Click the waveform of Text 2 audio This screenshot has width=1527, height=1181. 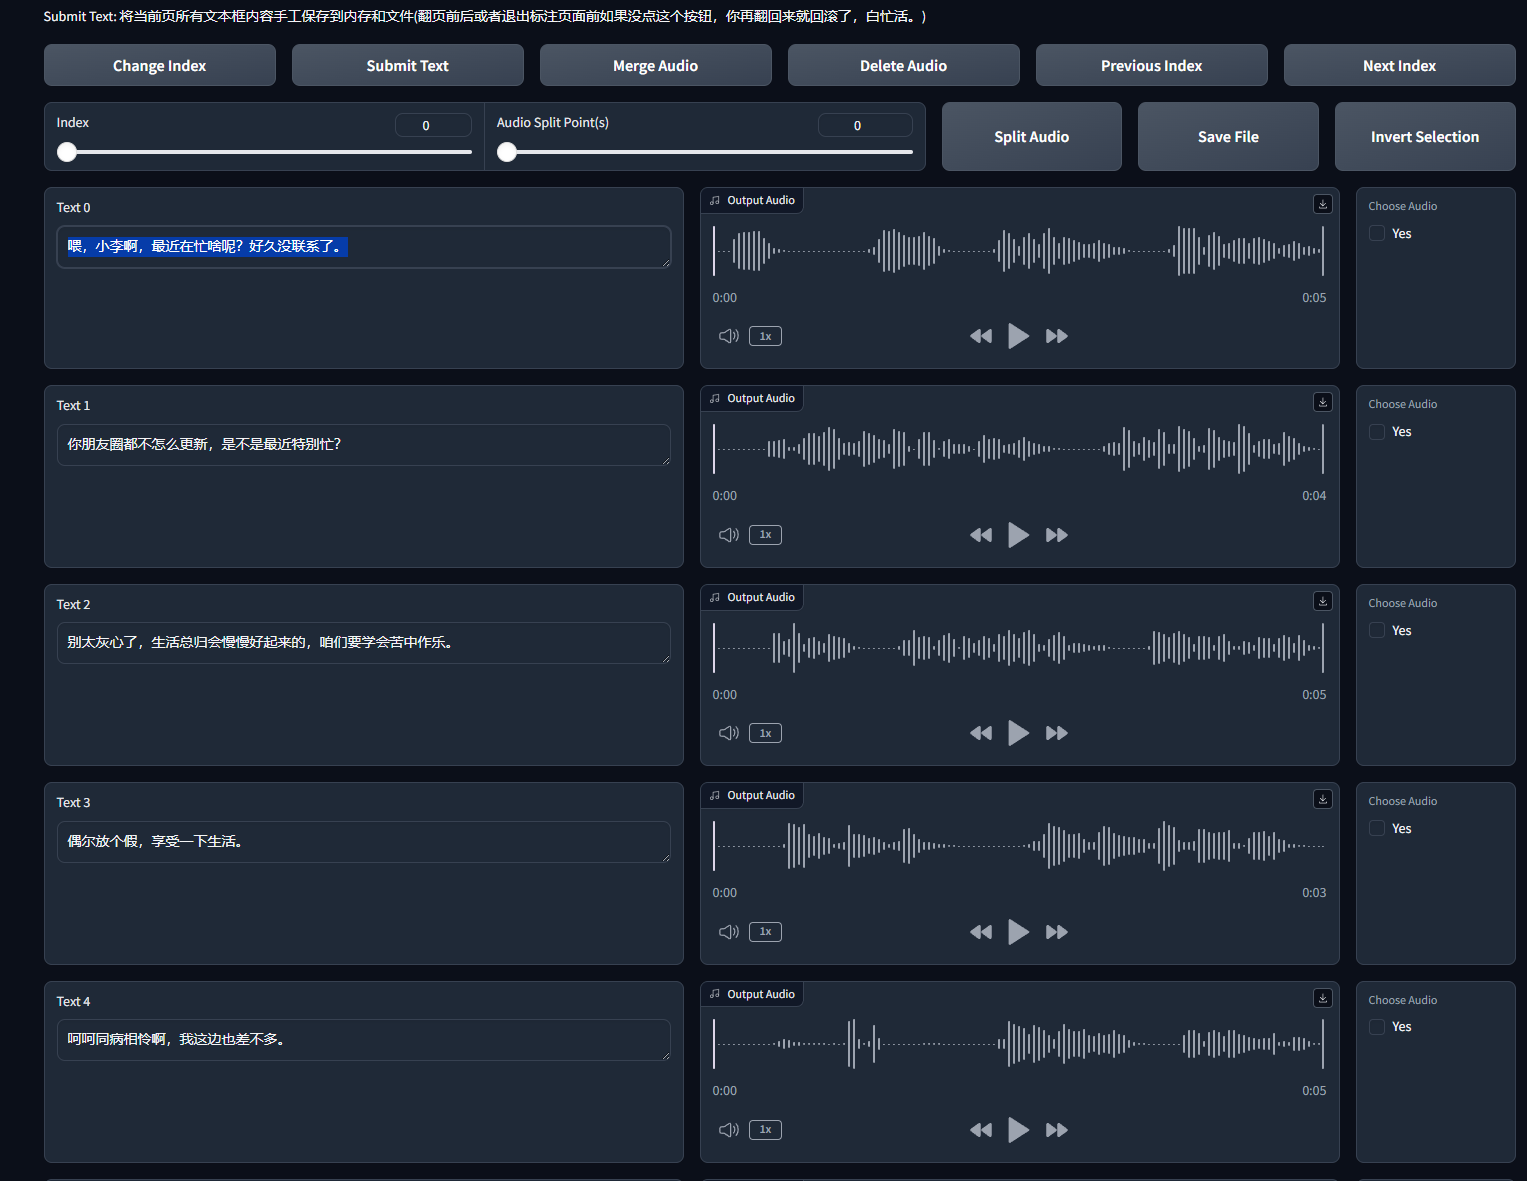pyautogui.click(x=1018, y=648)
